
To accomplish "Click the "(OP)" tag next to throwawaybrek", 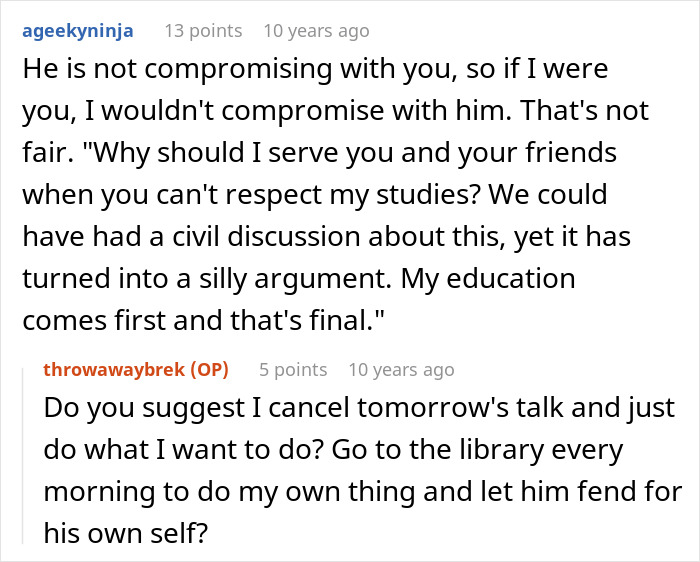I will [205, 370].
